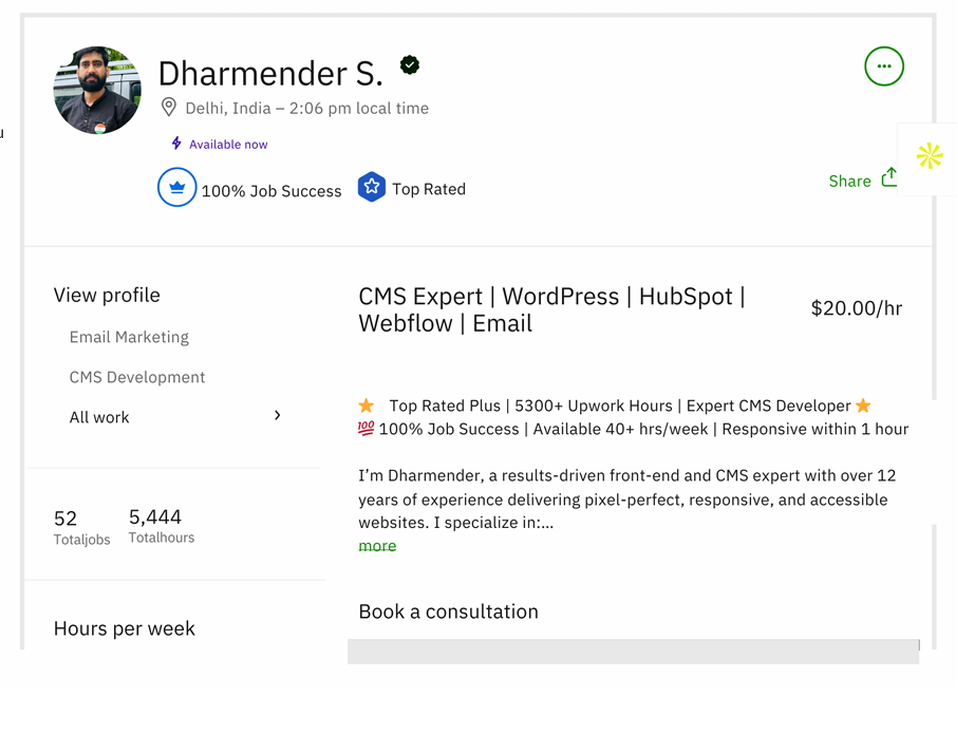Expand All work with the chevron arrow
Image resolution: width=958 pixels, height=741 pixels.
tap(277, 415)
